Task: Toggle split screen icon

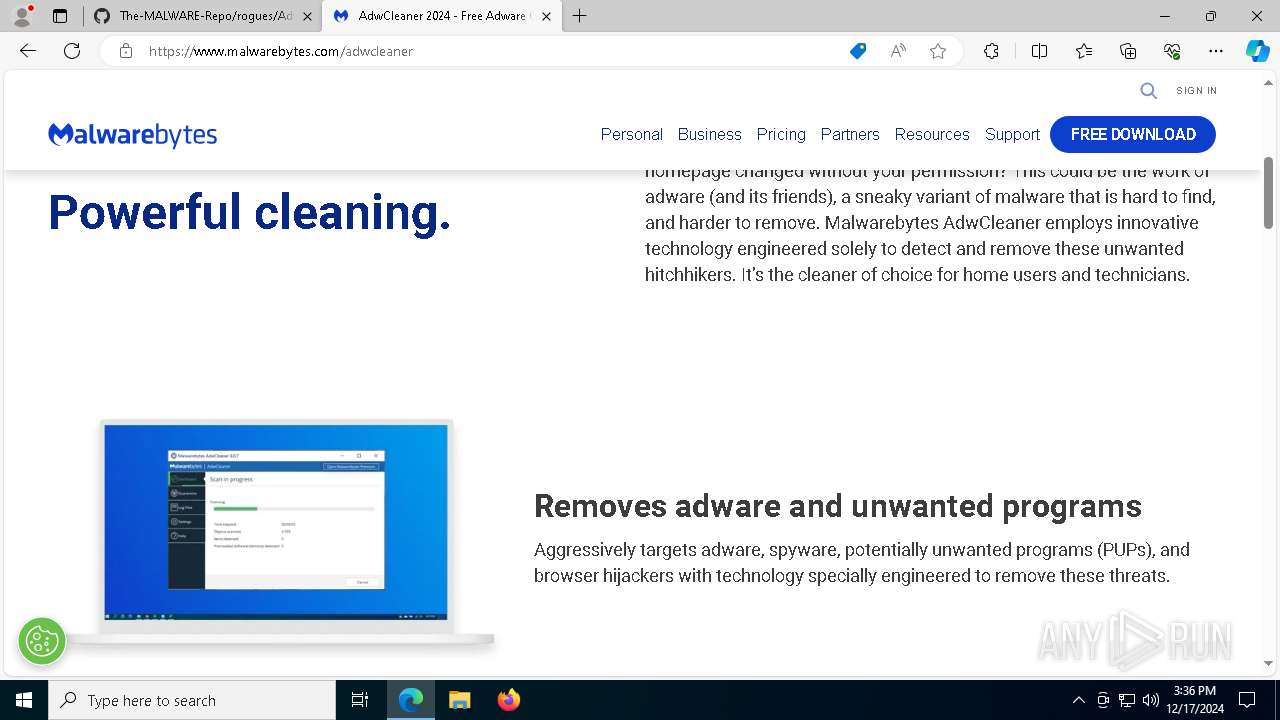Action: tap(1039, 51)
